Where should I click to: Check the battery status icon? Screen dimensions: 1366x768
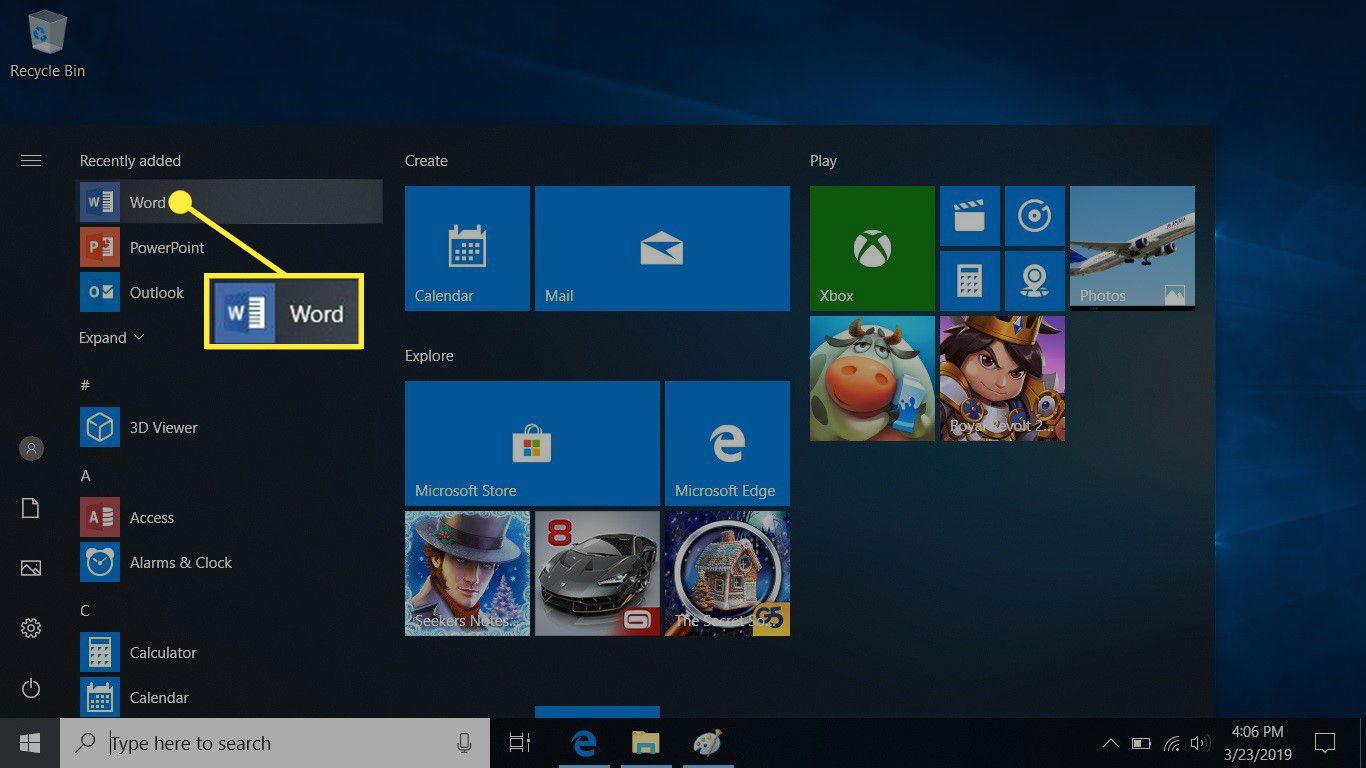click(x=1141, y=743)
